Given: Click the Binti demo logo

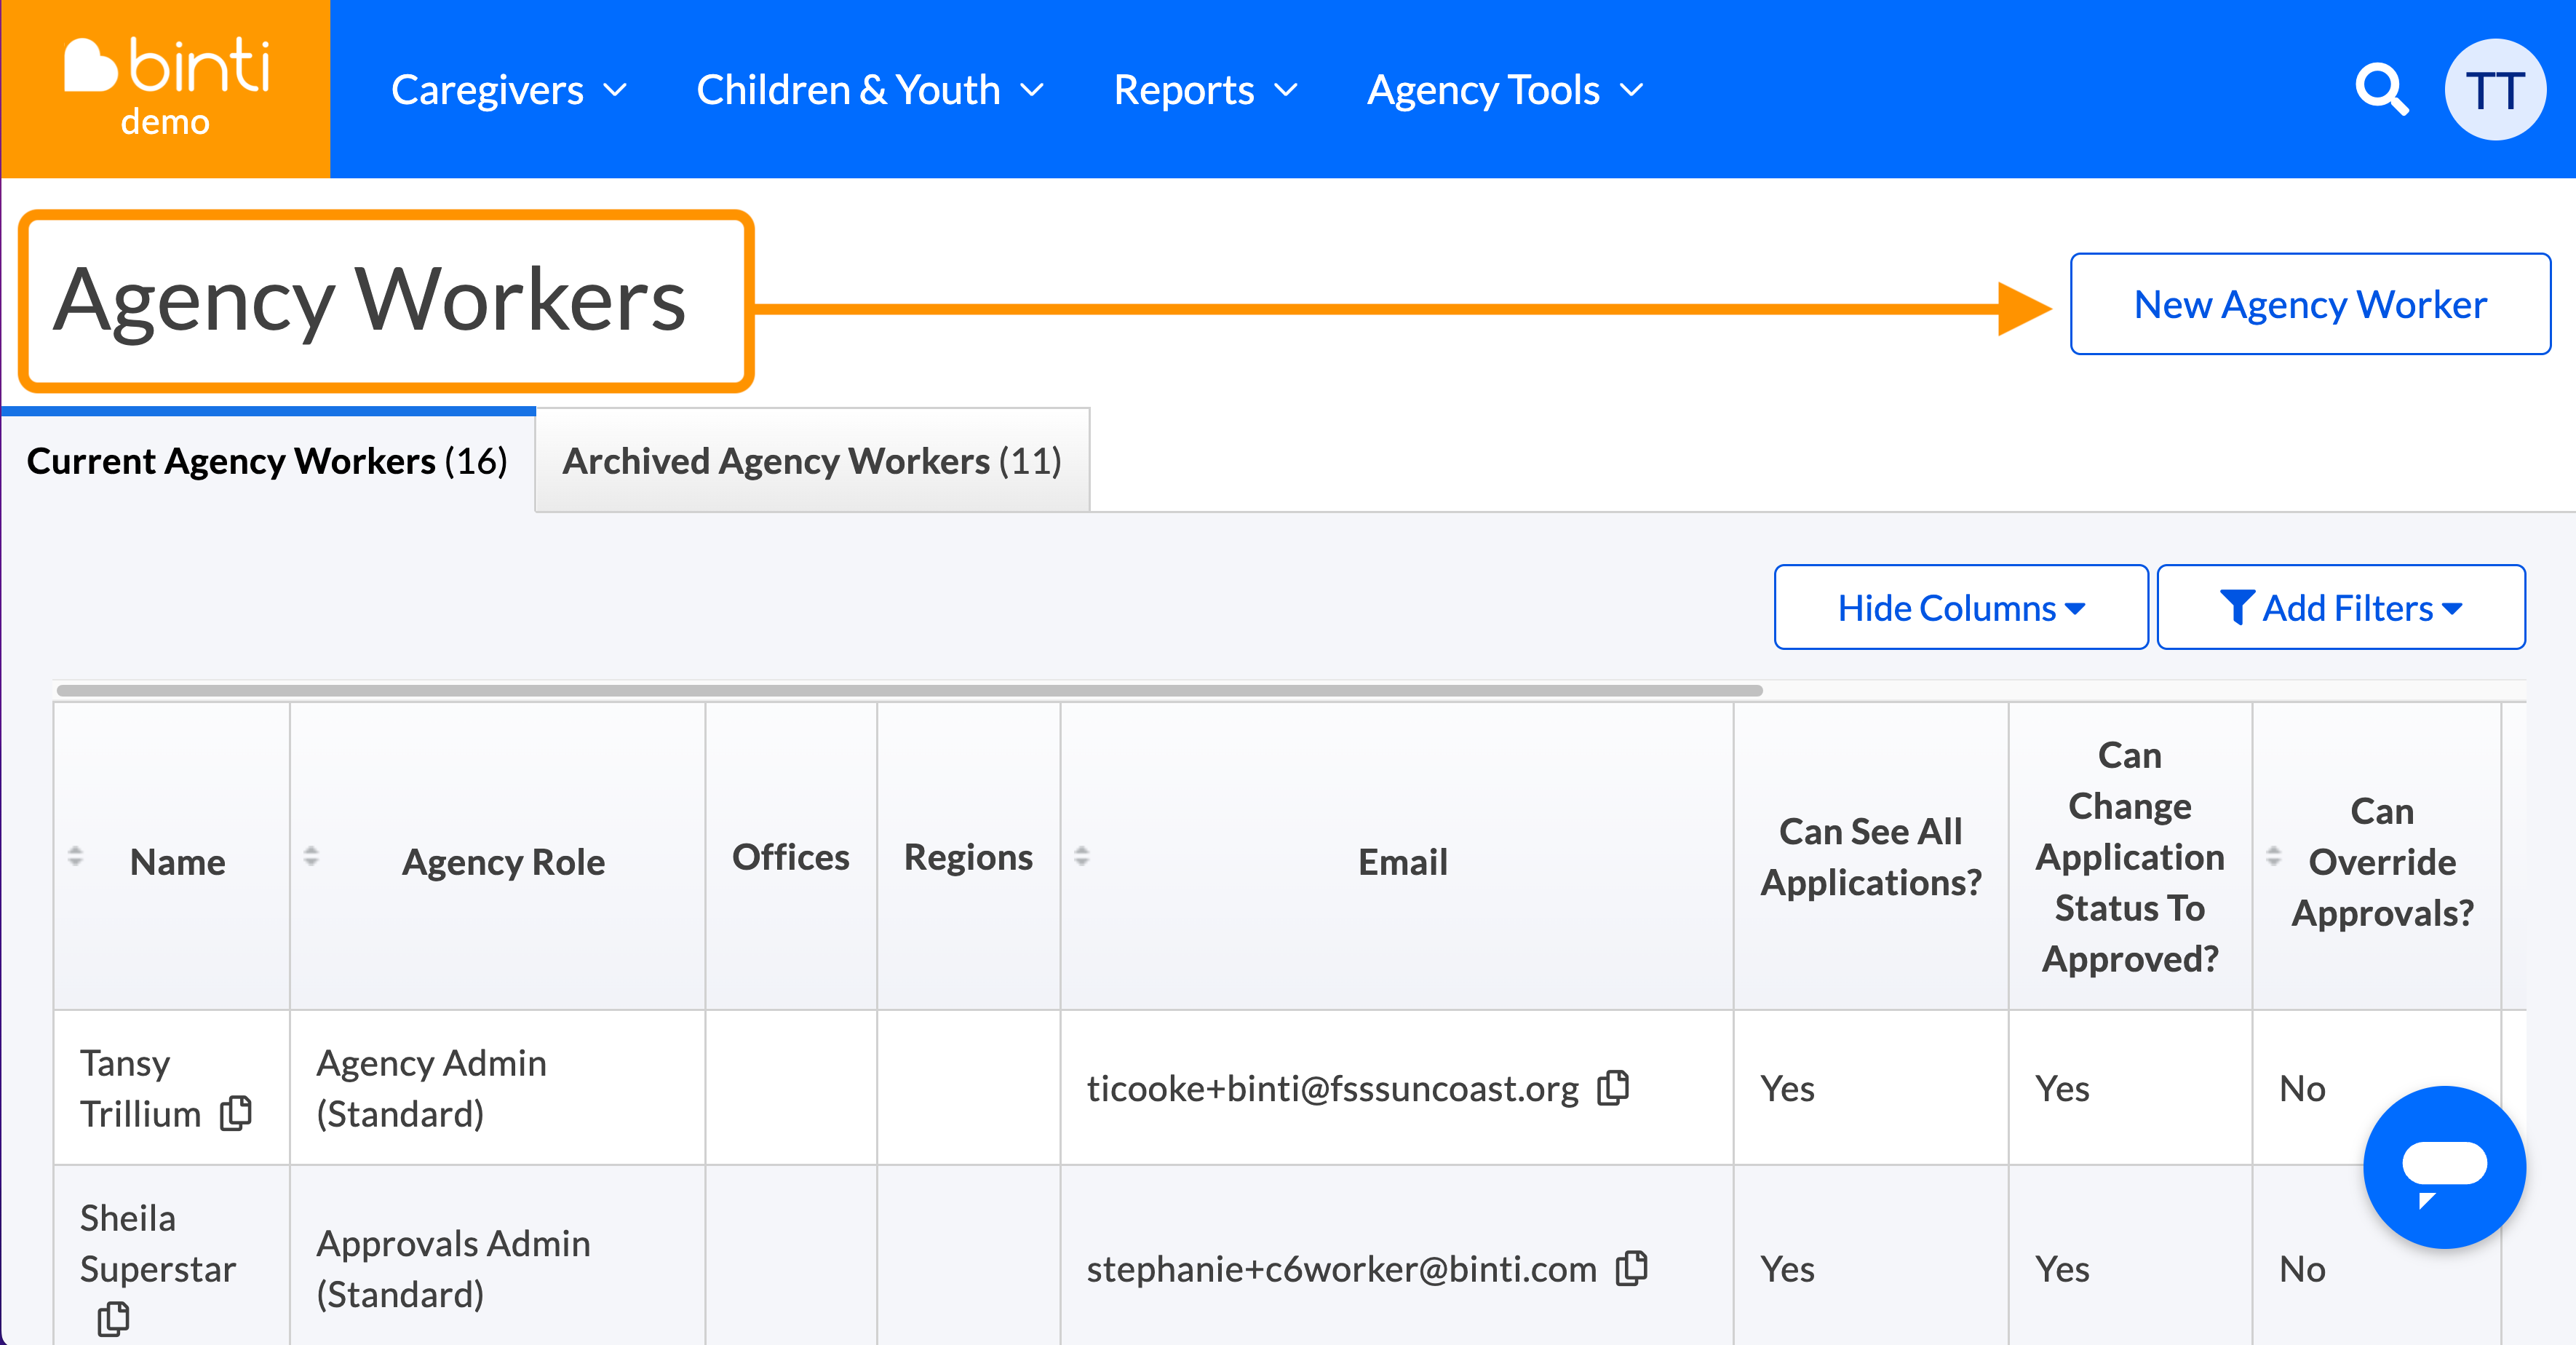Looking at the screenshot, I should pos(166,88).
